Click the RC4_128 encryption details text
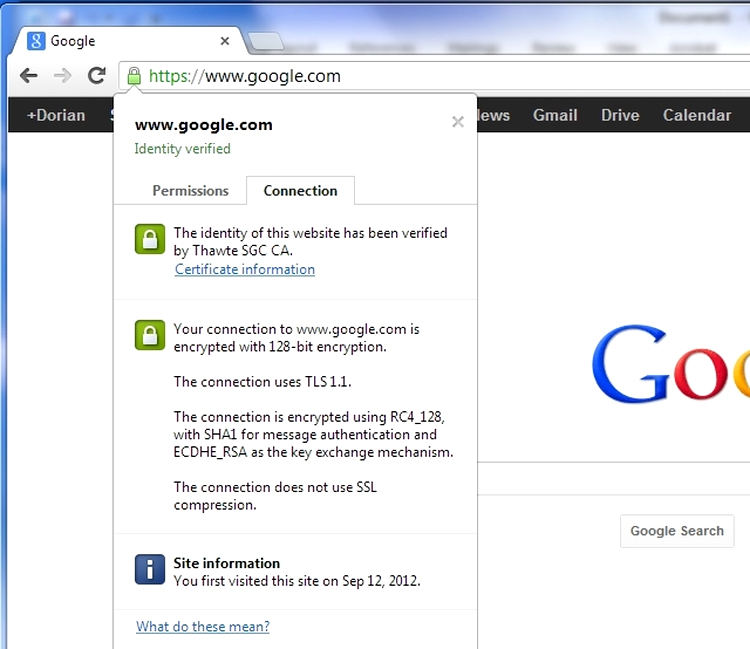750x649 pixels. [313, 434]
